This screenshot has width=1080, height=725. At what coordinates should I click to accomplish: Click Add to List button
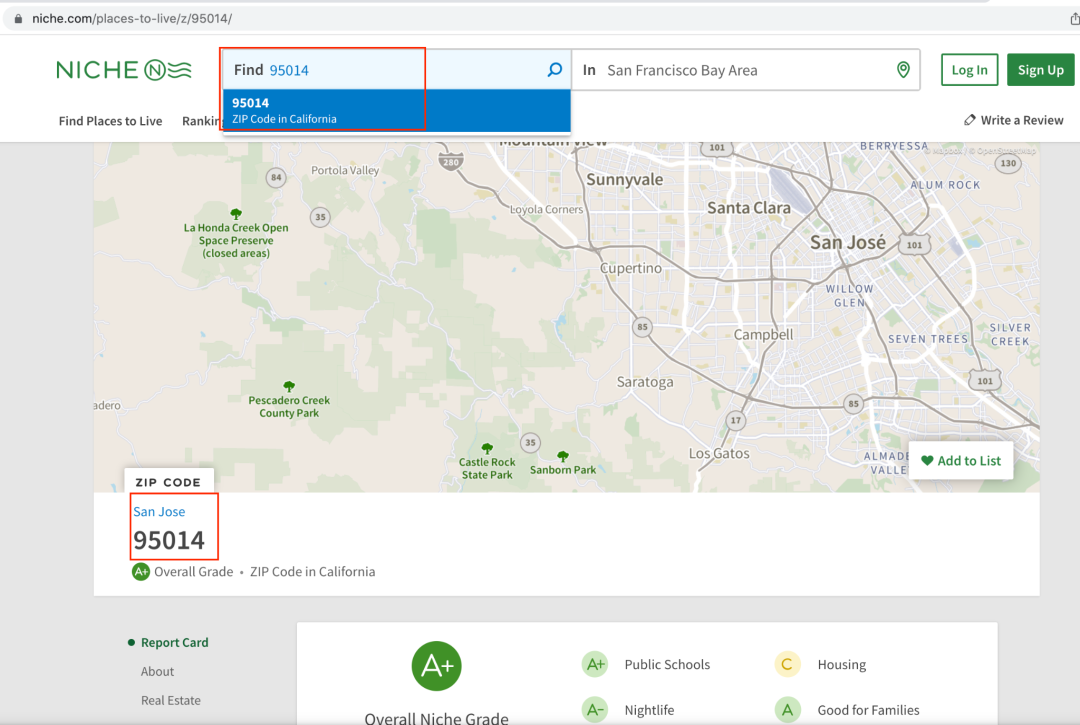(961, 461)
